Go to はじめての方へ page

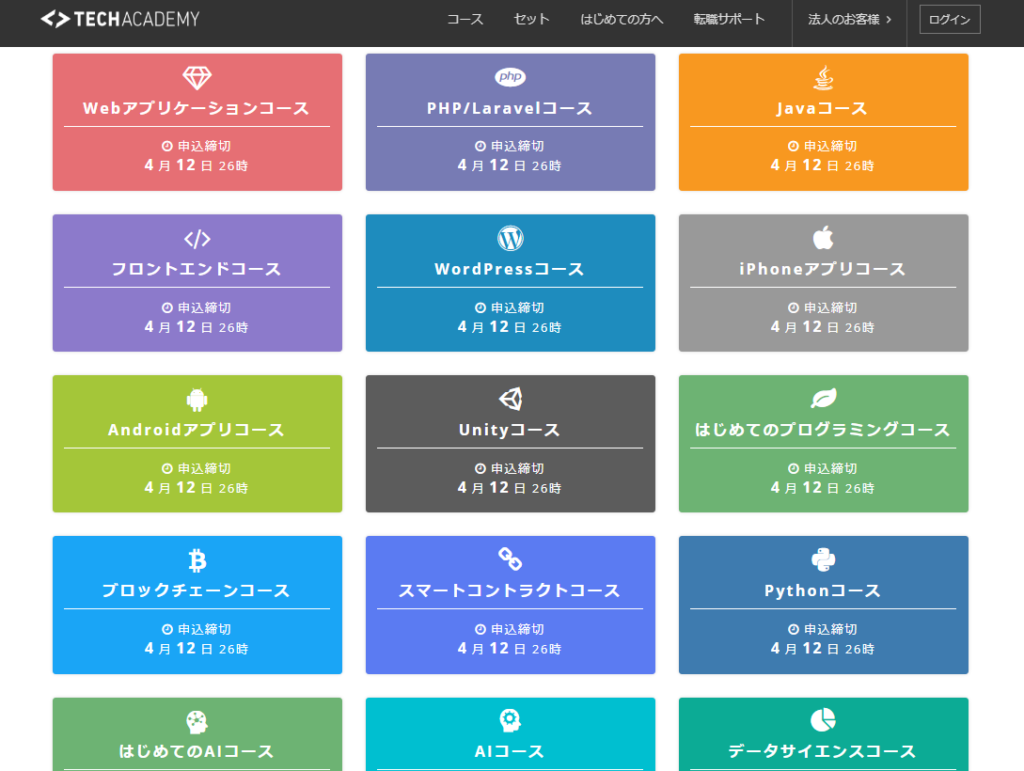pyautogui.click(x=622, y=20)
